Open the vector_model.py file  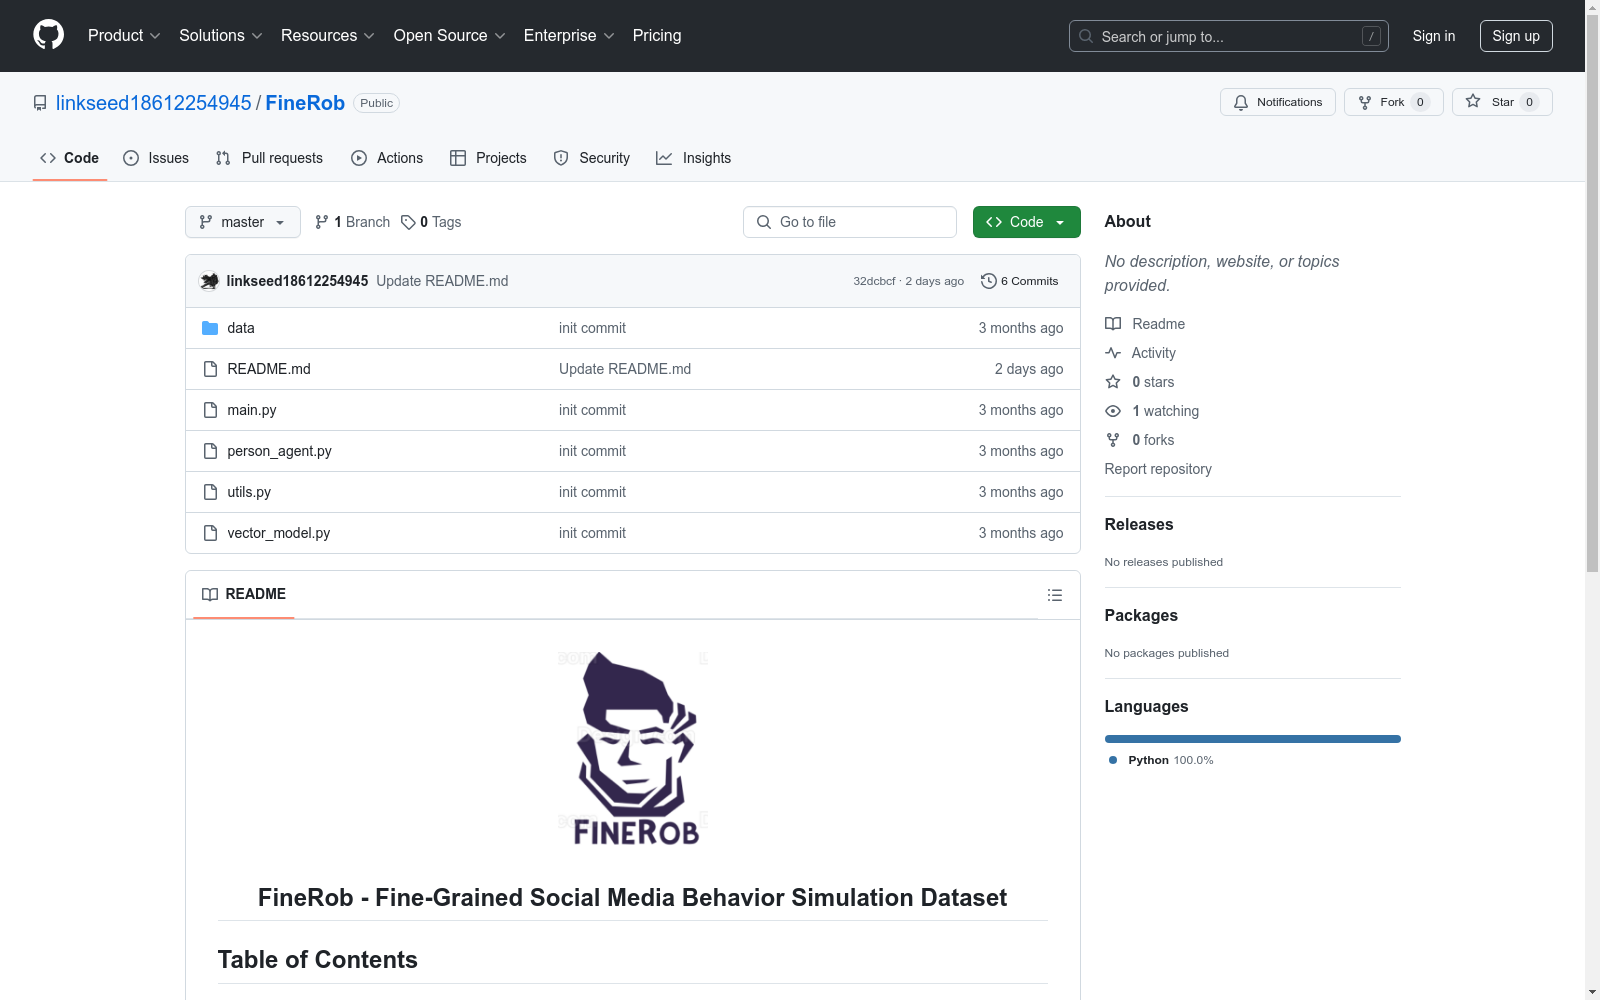[279, 533]
